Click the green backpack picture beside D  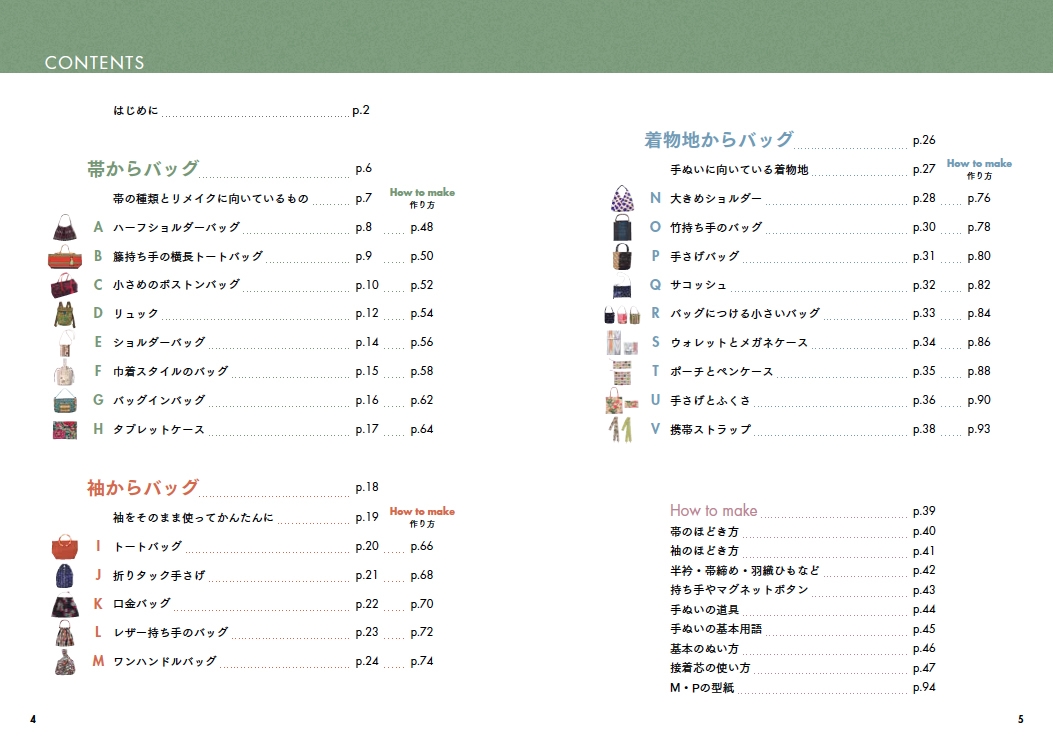[x=64, y=314]
